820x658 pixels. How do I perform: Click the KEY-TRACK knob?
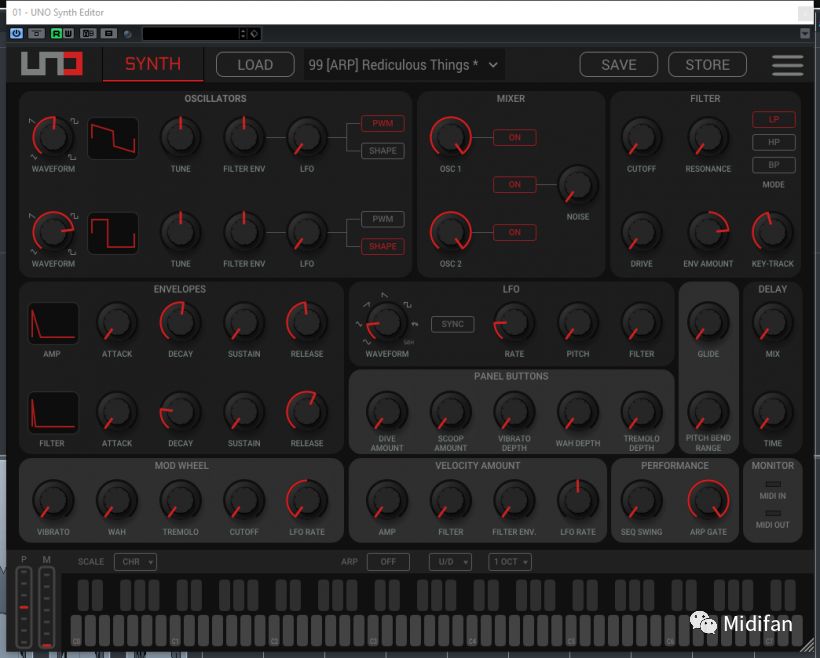click(772, 232)
